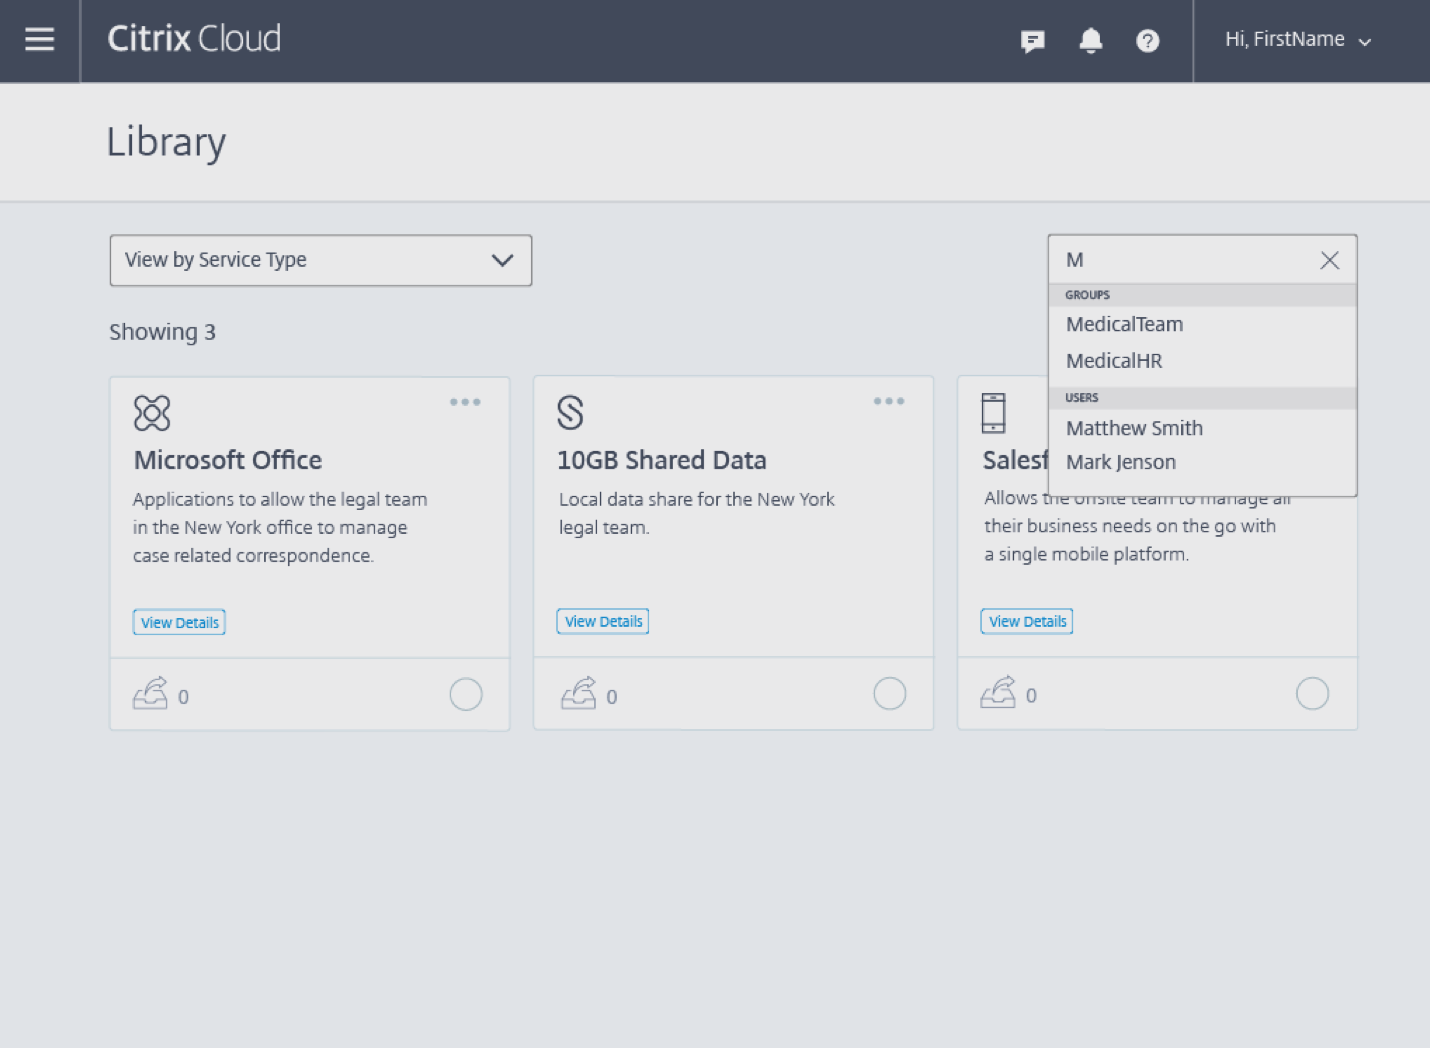Viewport: 1430px width, 1048px height.
Task: Choose Matthew Smith from user suggestions
Action: (1134, 428)
